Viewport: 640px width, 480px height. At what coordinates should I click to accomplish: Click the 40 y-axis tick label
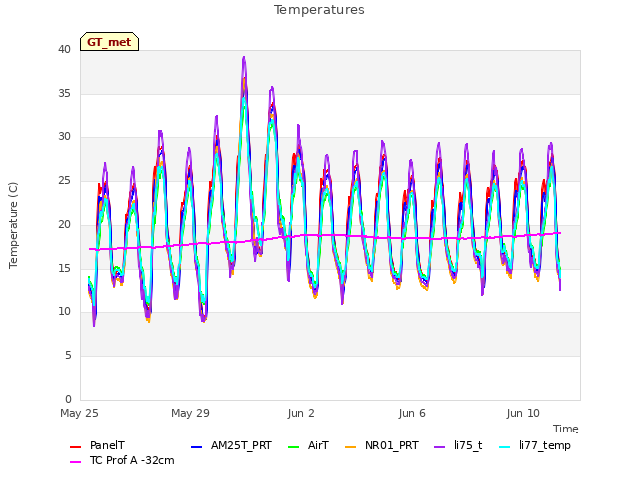tap(64, 49)
